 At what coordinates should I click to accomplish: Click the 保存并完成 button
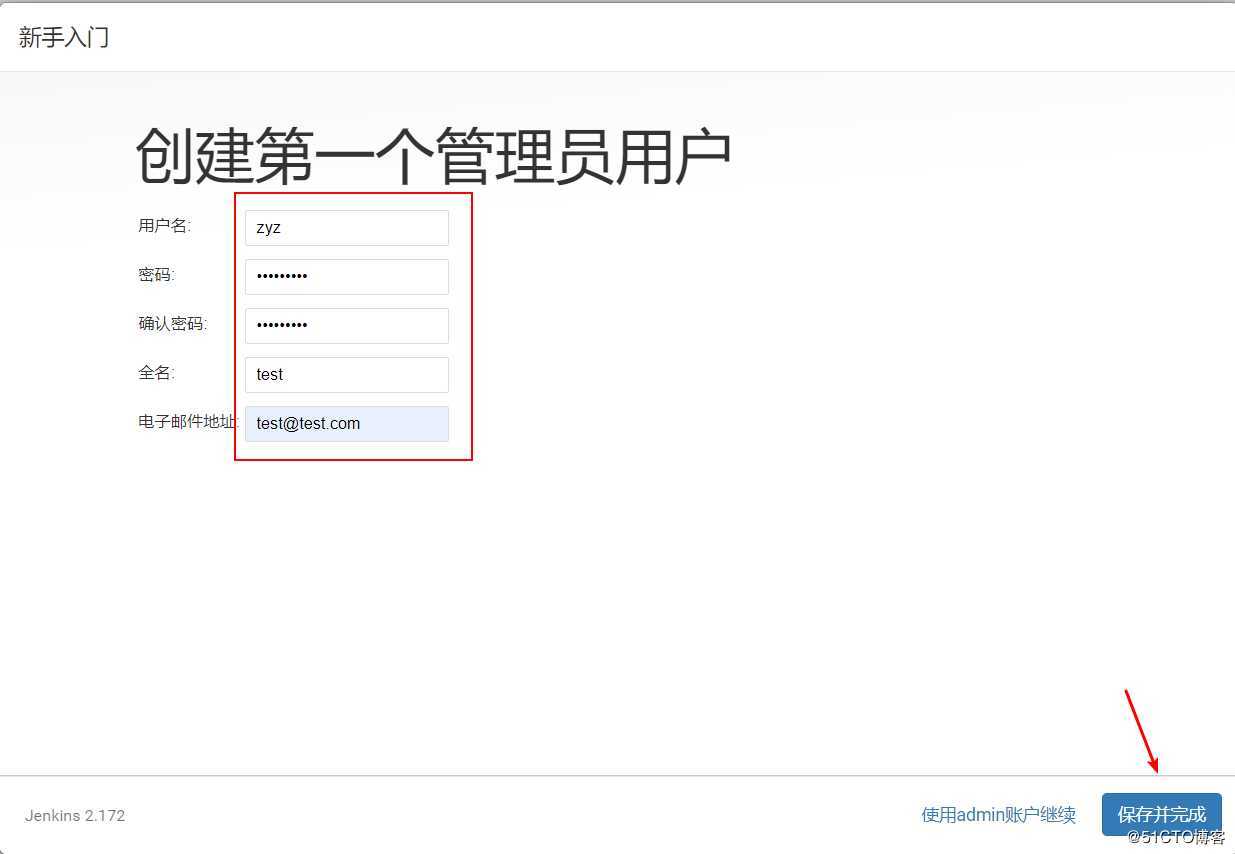(x=1161, y=814)
